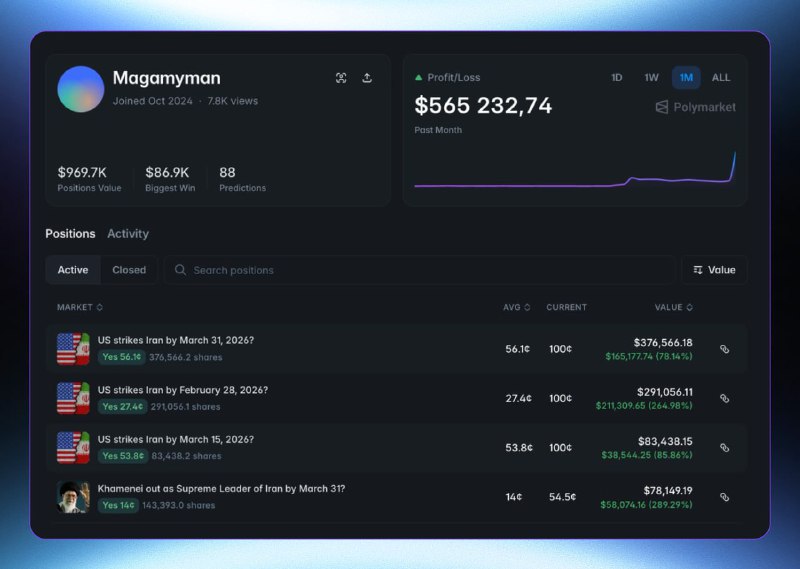
Task: Switch the chart to ALL timeframe
Action: coord(720,78)
